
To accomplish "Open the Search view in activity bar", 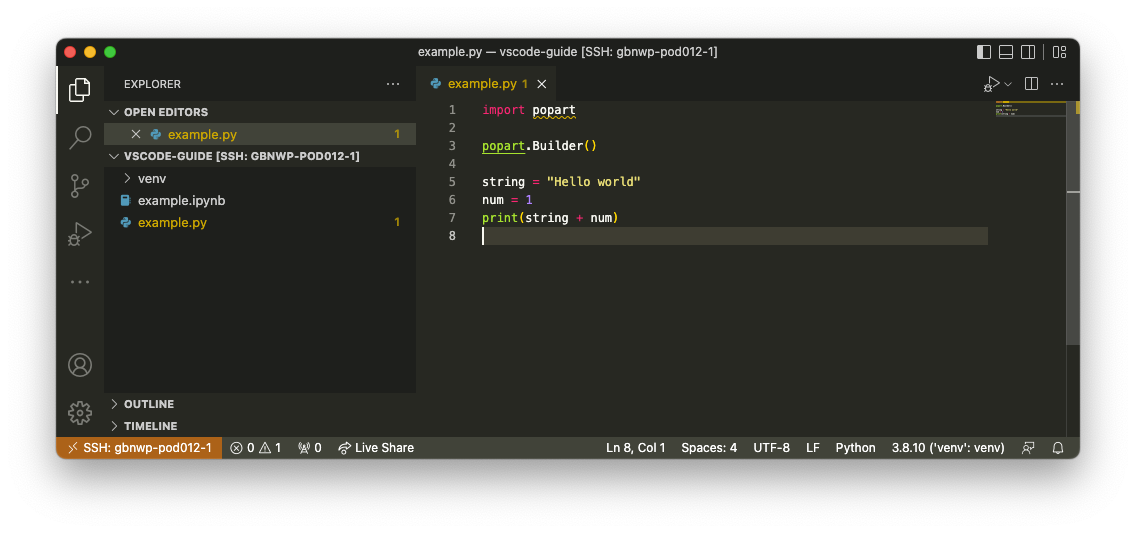I will click(x=80, y=137).
